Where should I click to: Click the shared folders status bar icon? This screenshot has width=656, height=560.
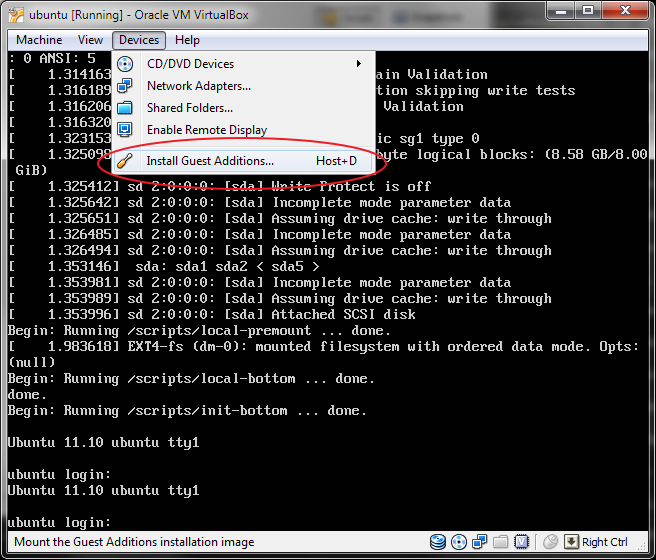[501, 542]
